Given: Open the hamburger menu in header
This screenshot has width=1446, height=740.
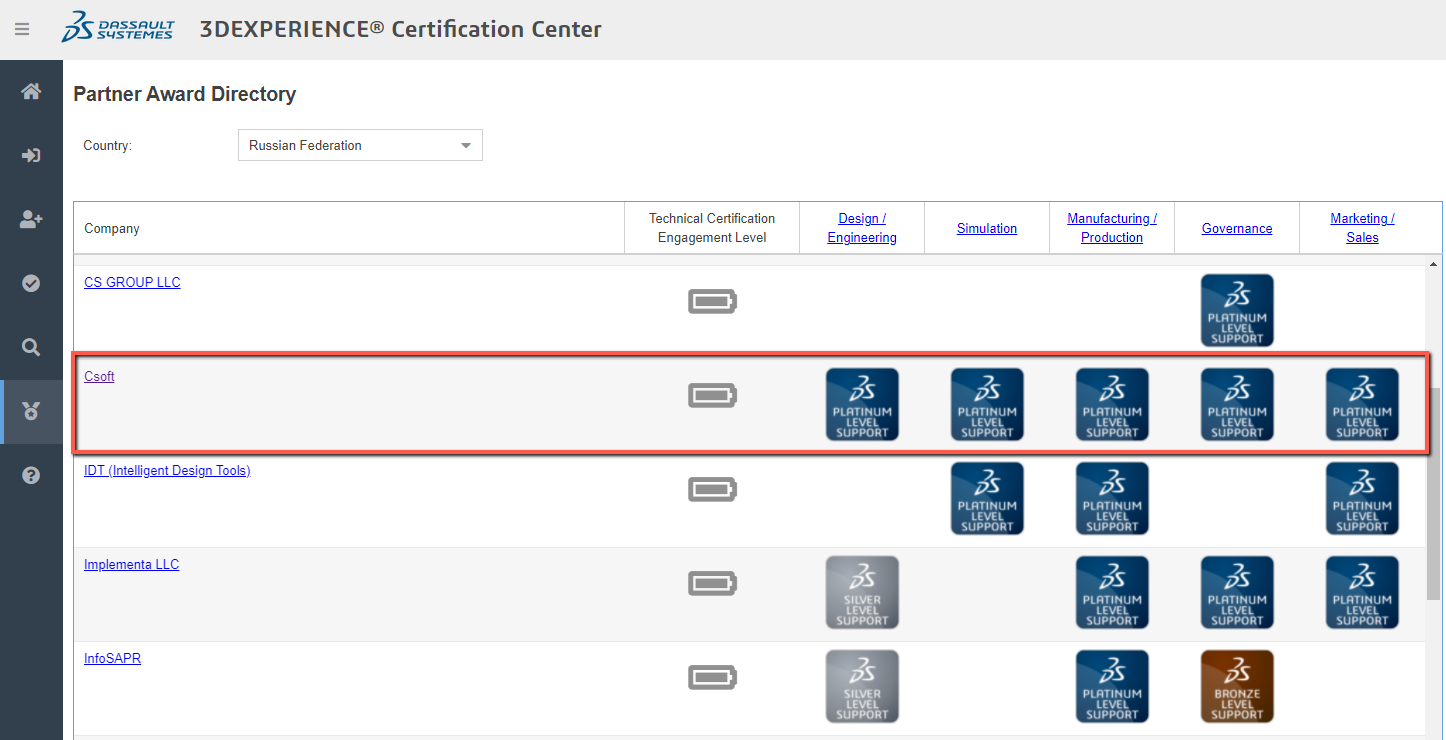Looking at the screenshot, I should pyautogui.click(x=22, y=29).
